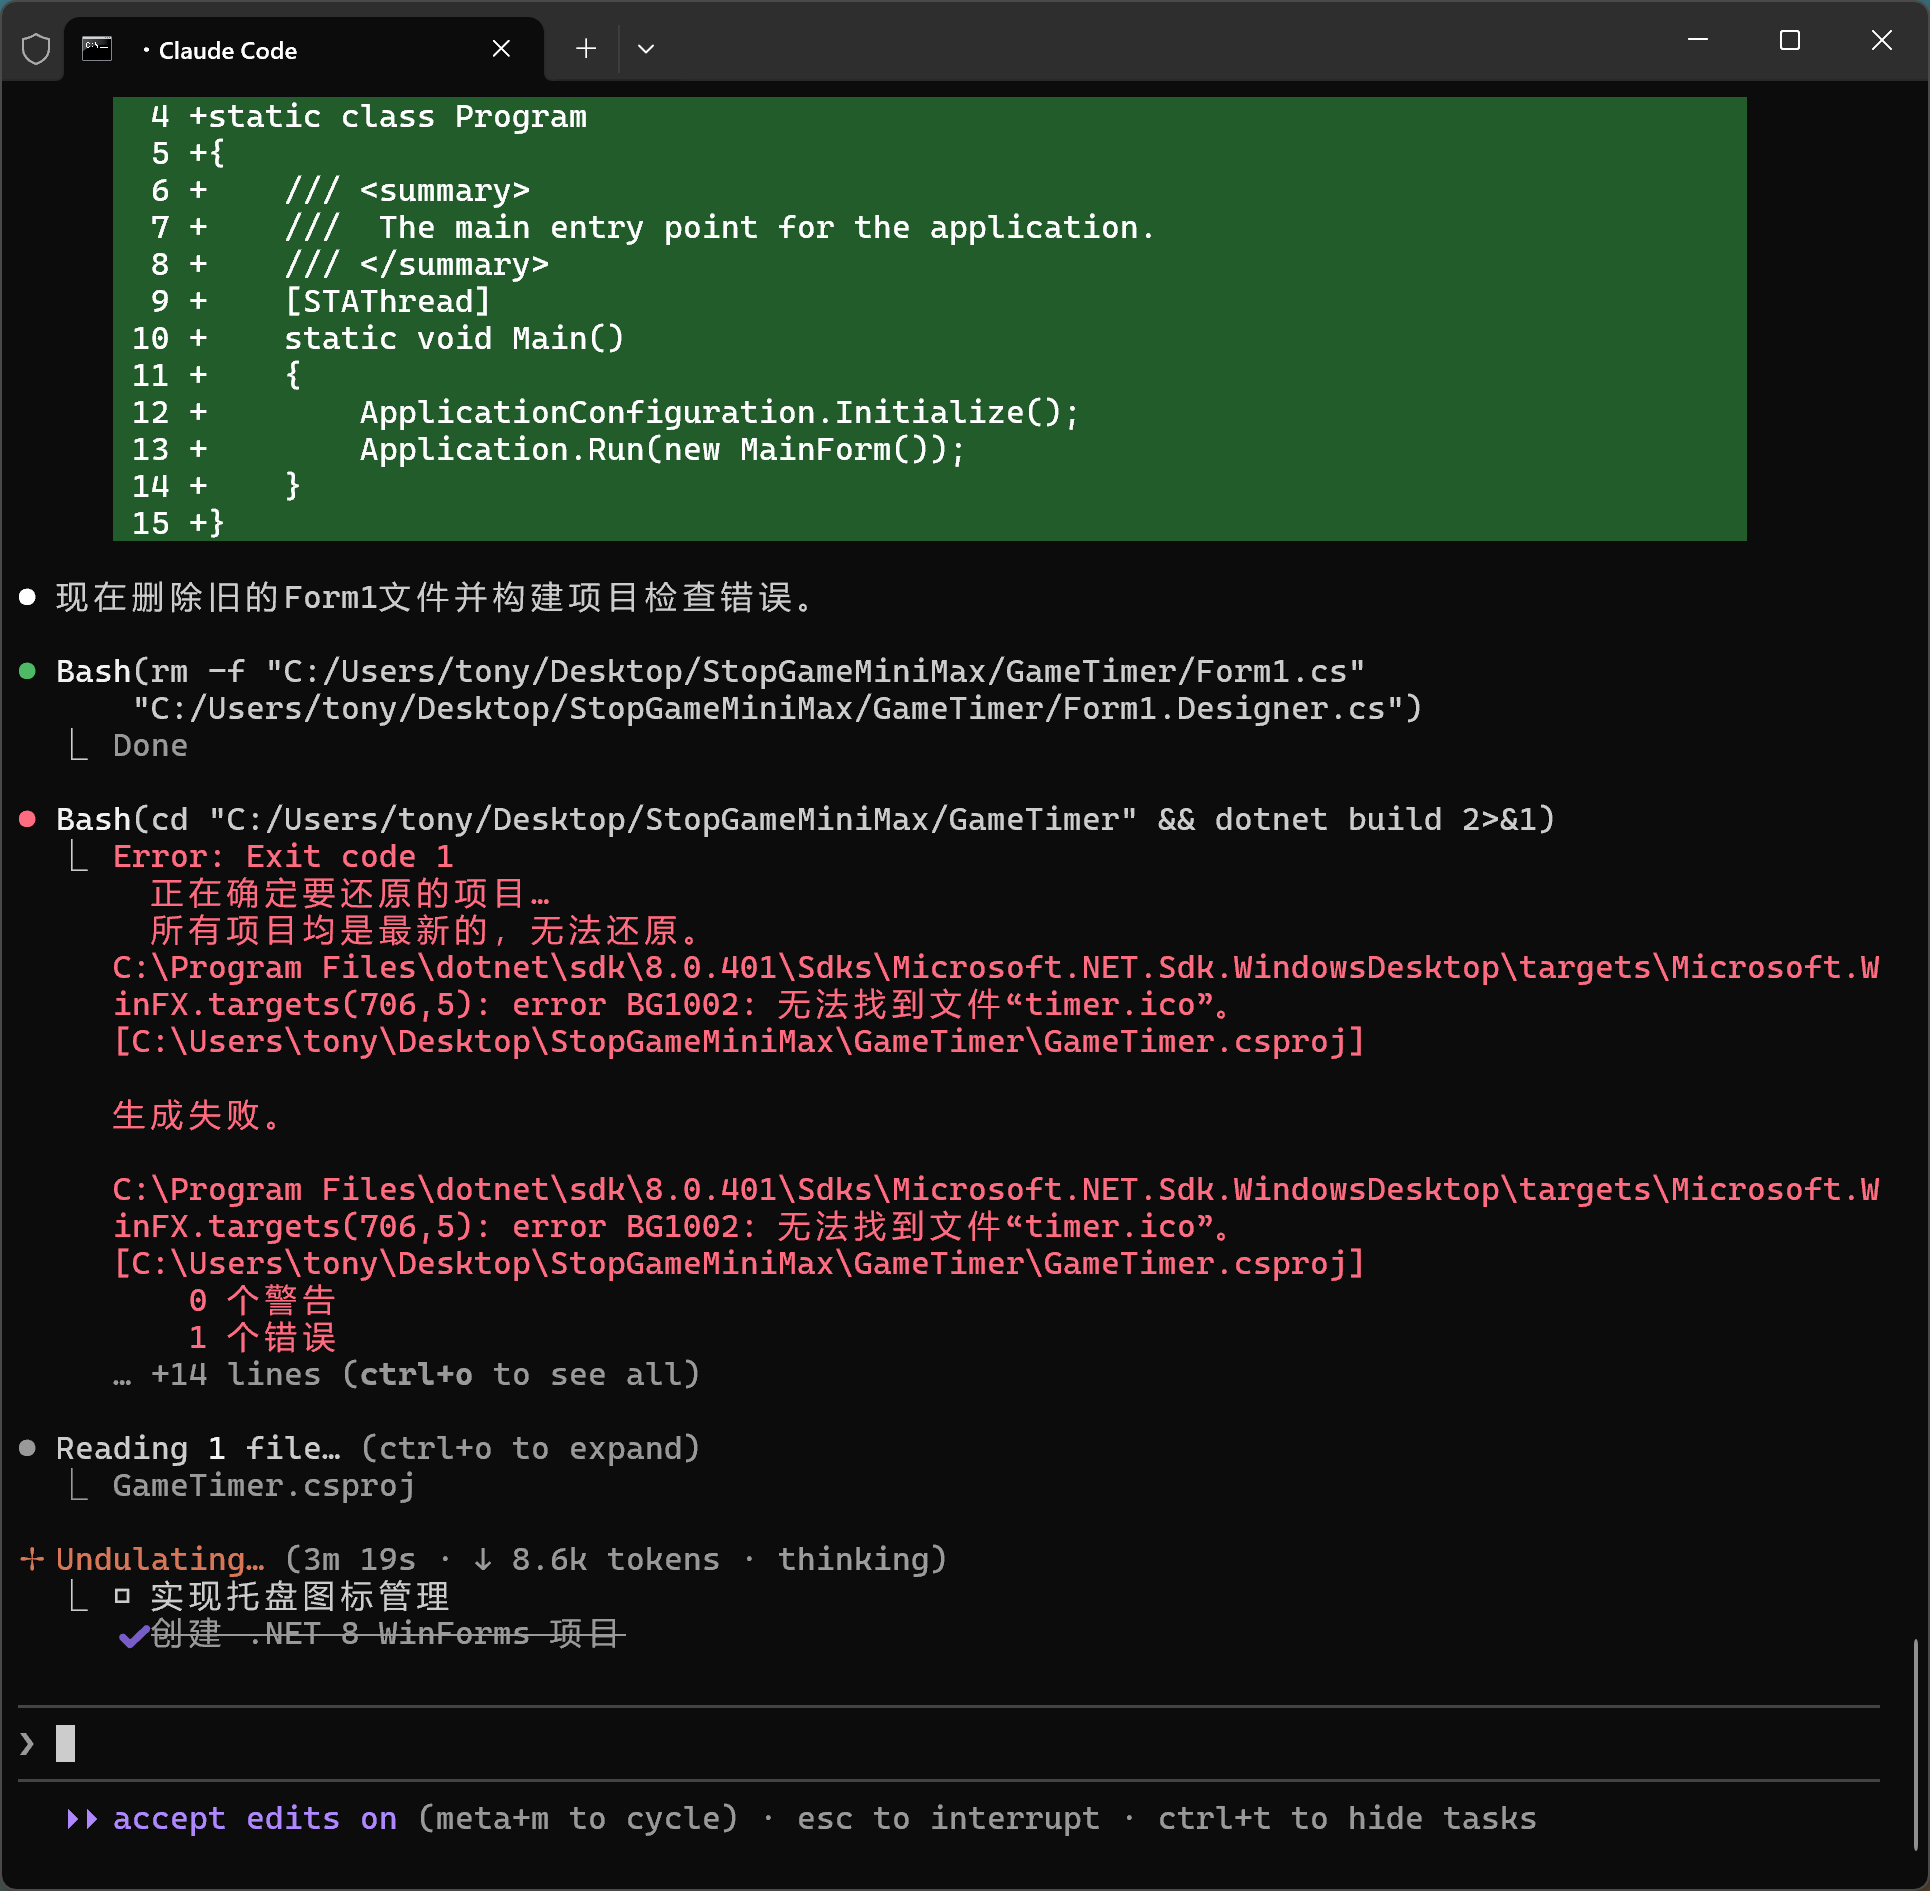Click the gray bullet beside Reading 1 file
This screenshot has height=1891, width=1930.
point(28,1447)
